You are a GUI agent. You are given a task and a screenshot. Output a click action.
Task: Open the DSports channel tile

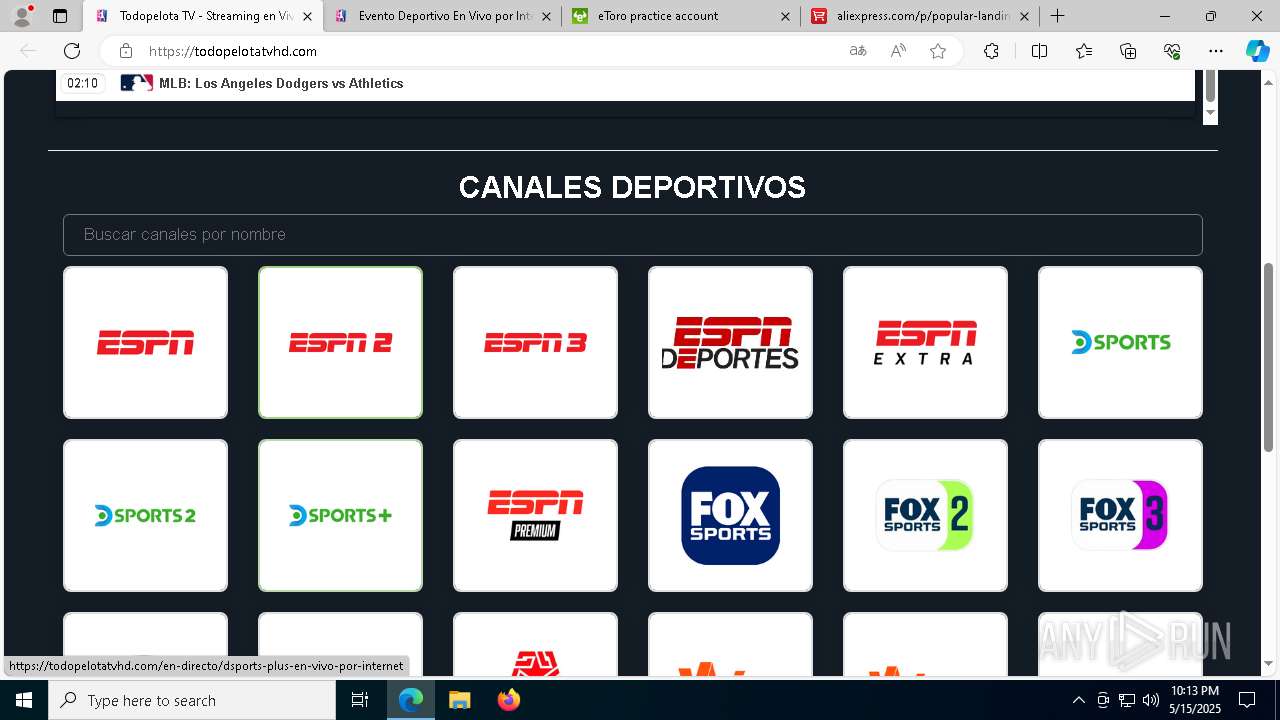tap(1120, 342)
